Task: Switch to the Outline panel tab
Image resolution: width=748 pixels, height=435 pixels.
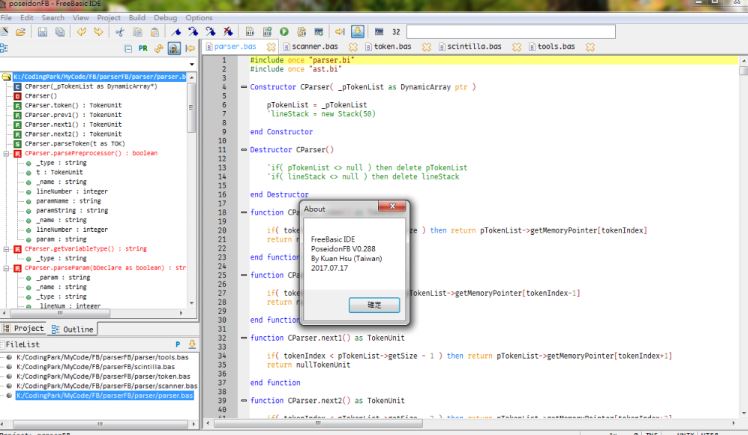Action: [73, 329]
